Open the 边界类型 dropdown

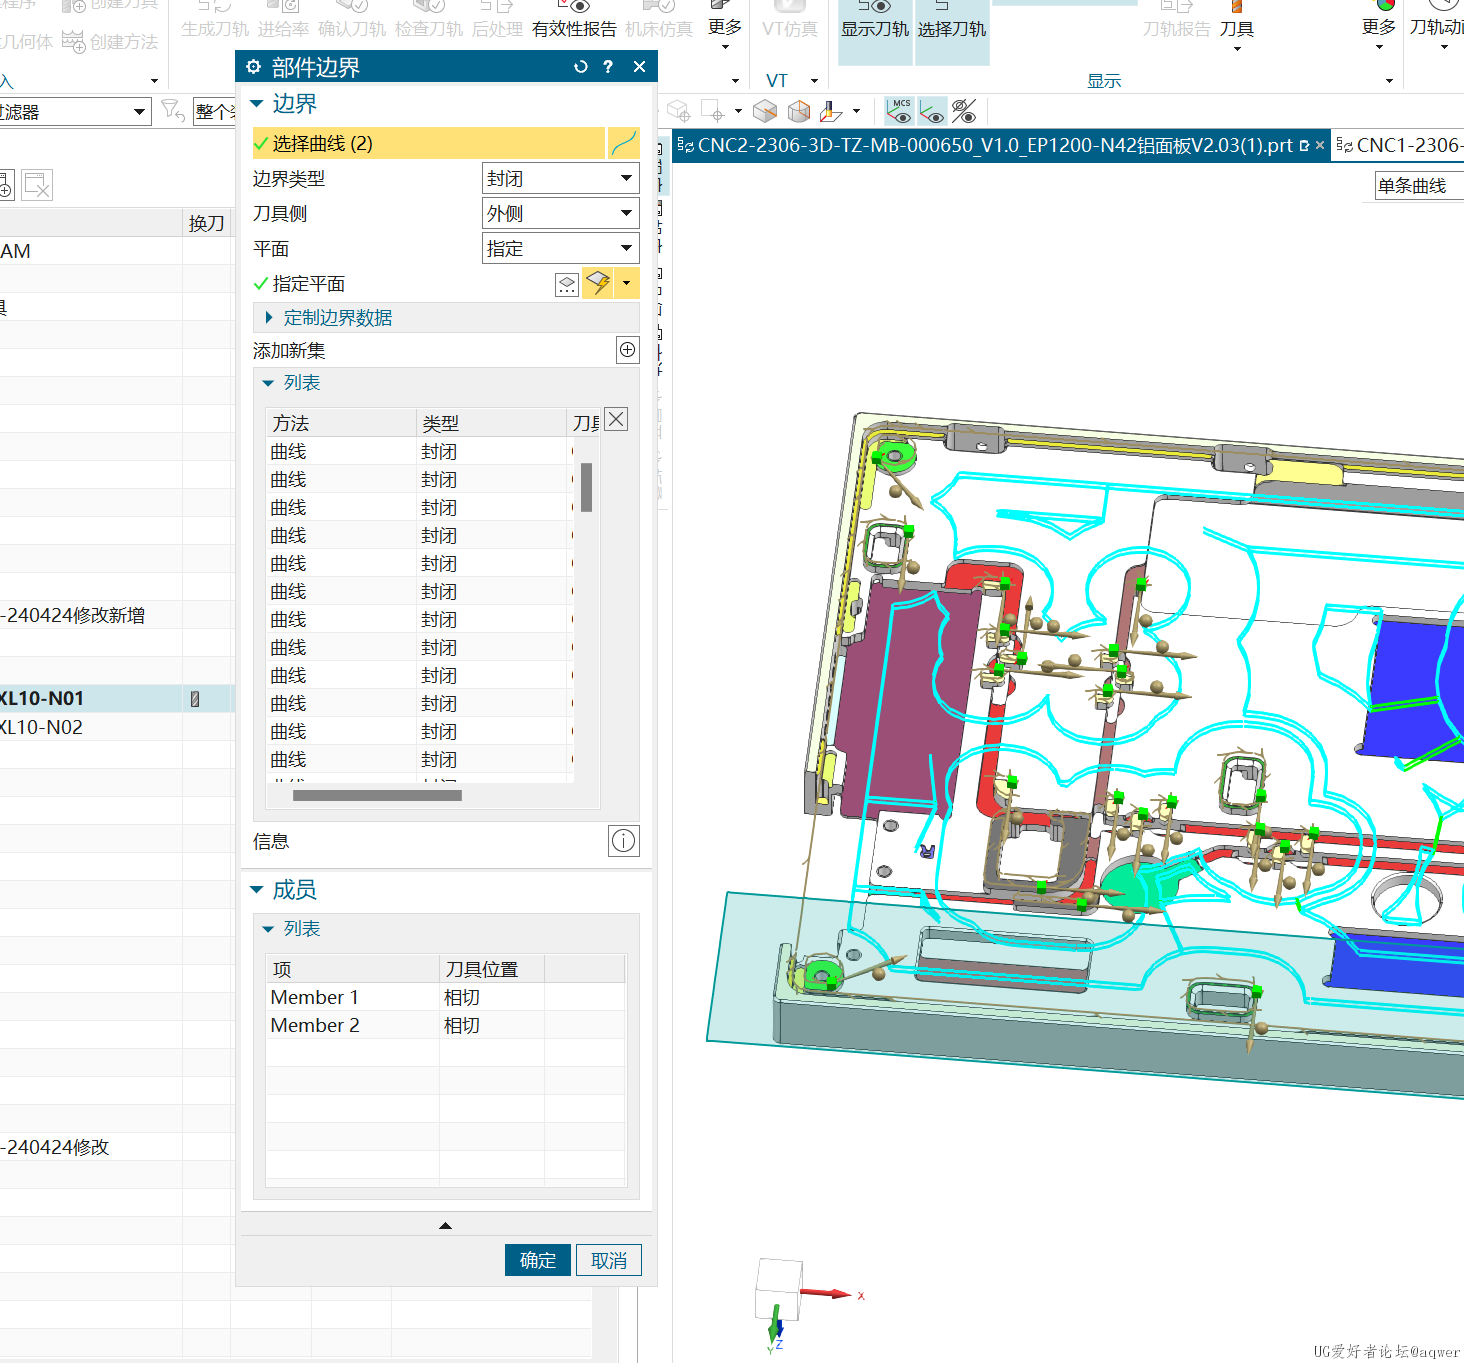[x=560, y=178]
